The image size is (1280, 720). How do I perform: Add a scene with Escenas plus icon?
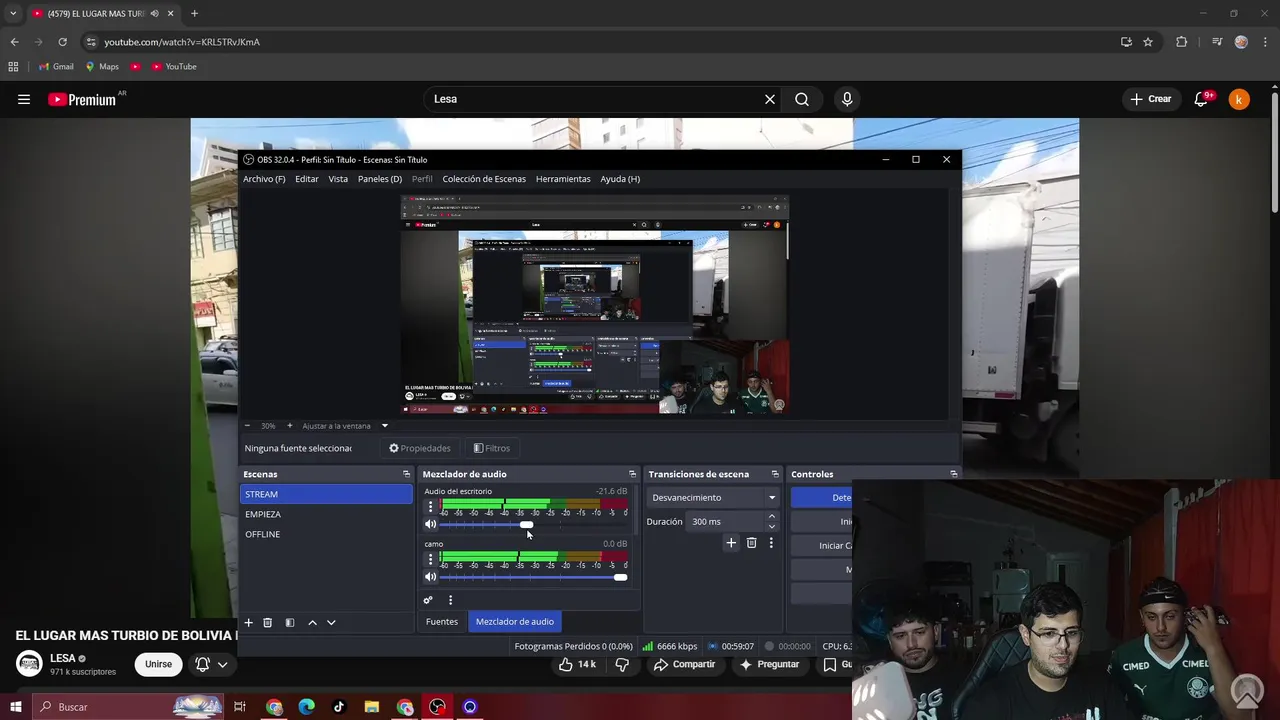pyautogui.click(x=249, y=622)
